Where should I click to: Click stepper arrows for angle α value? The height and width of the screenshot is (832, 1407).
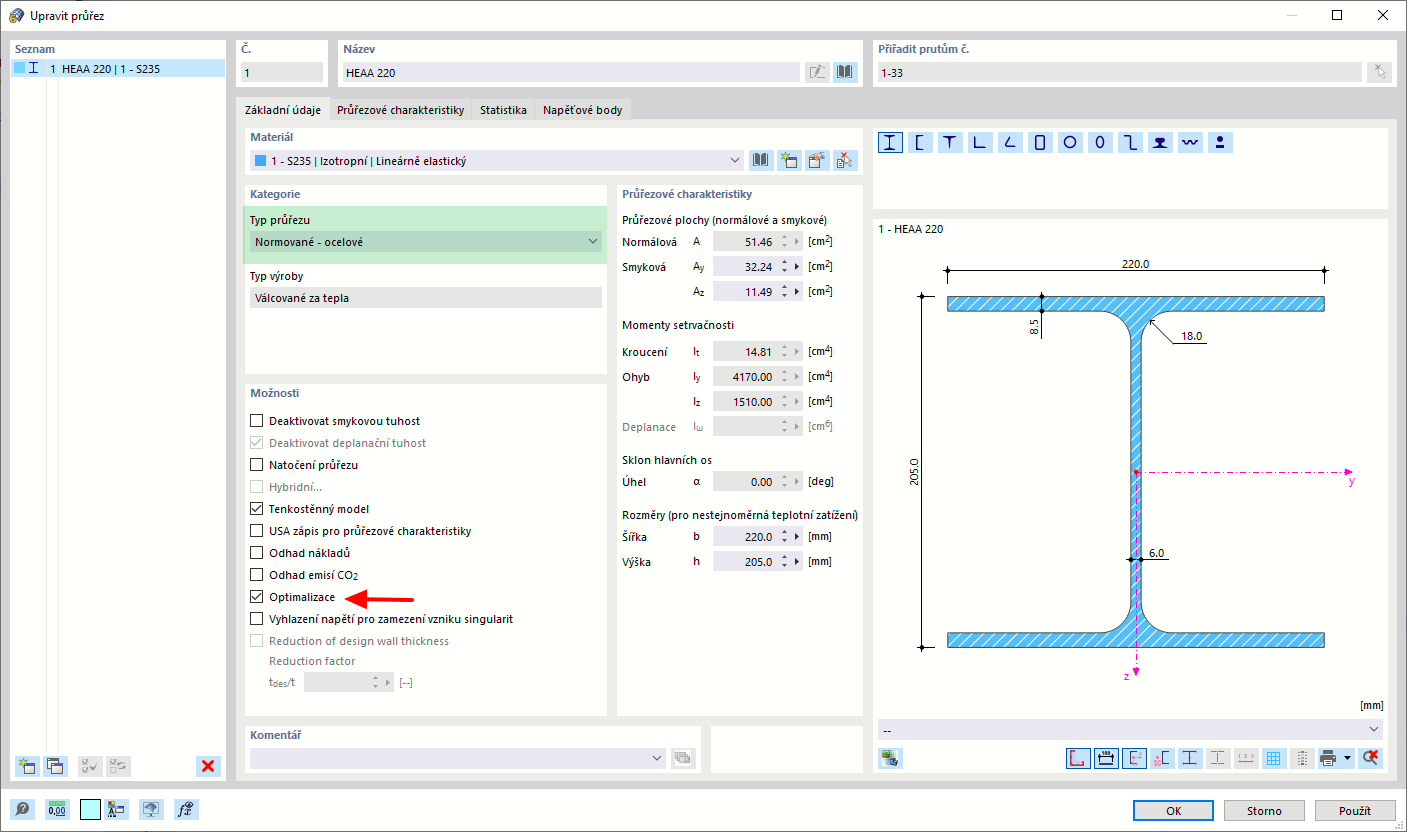coord(784,482)
